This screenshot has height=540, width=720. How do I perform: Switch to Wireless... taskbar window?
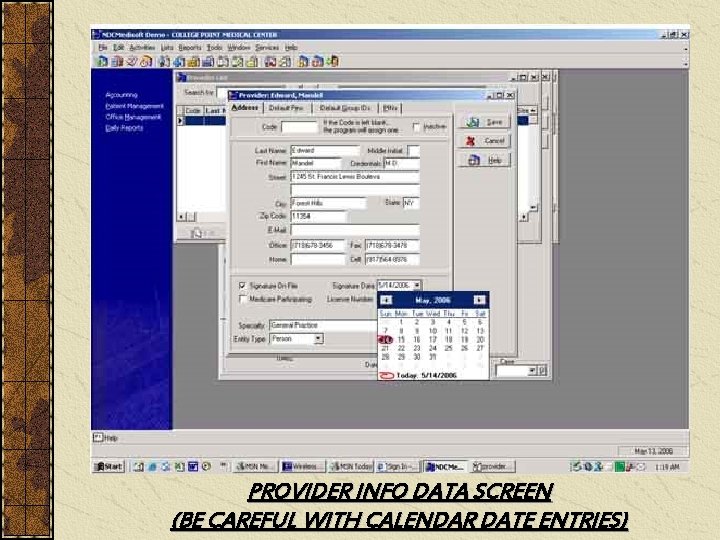[x=303, y=467]
